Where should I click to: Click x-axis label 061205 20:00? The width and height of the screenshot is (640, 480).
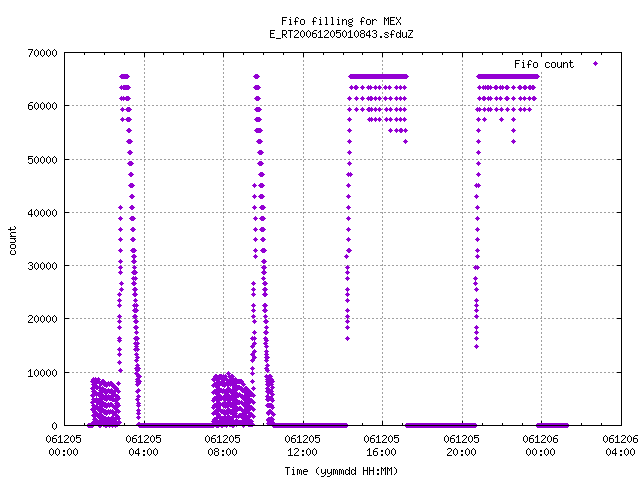(x=462, y=446)
